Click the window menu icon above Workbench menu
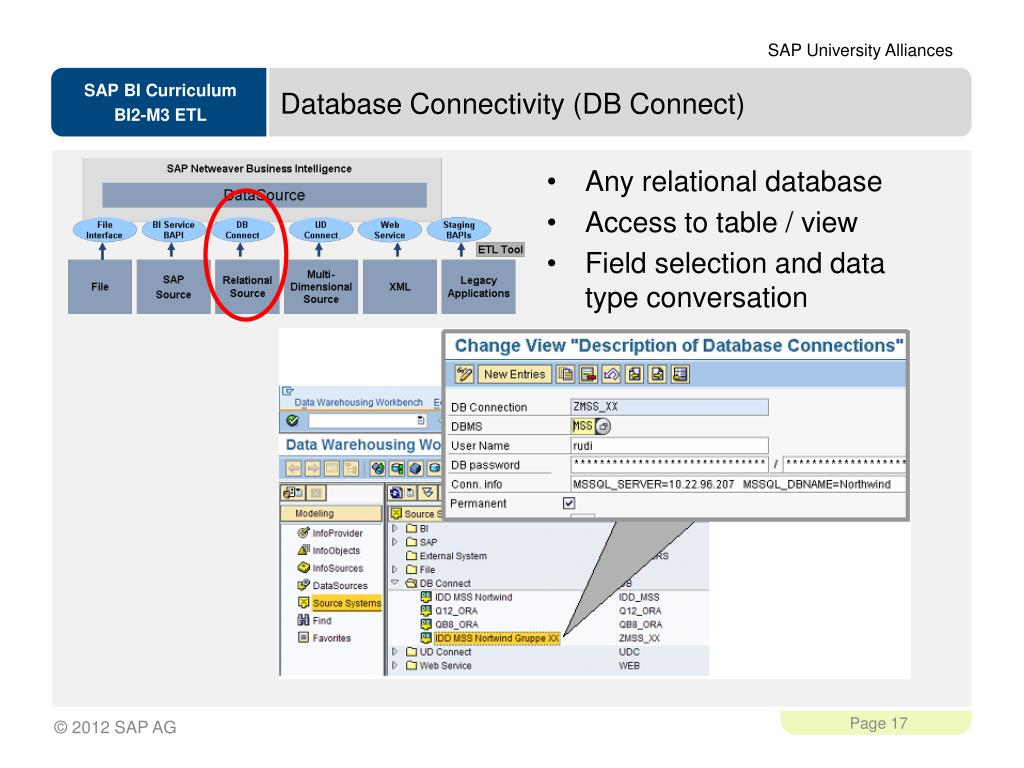This screenshot has height=768, width=1024. [287, 391]
